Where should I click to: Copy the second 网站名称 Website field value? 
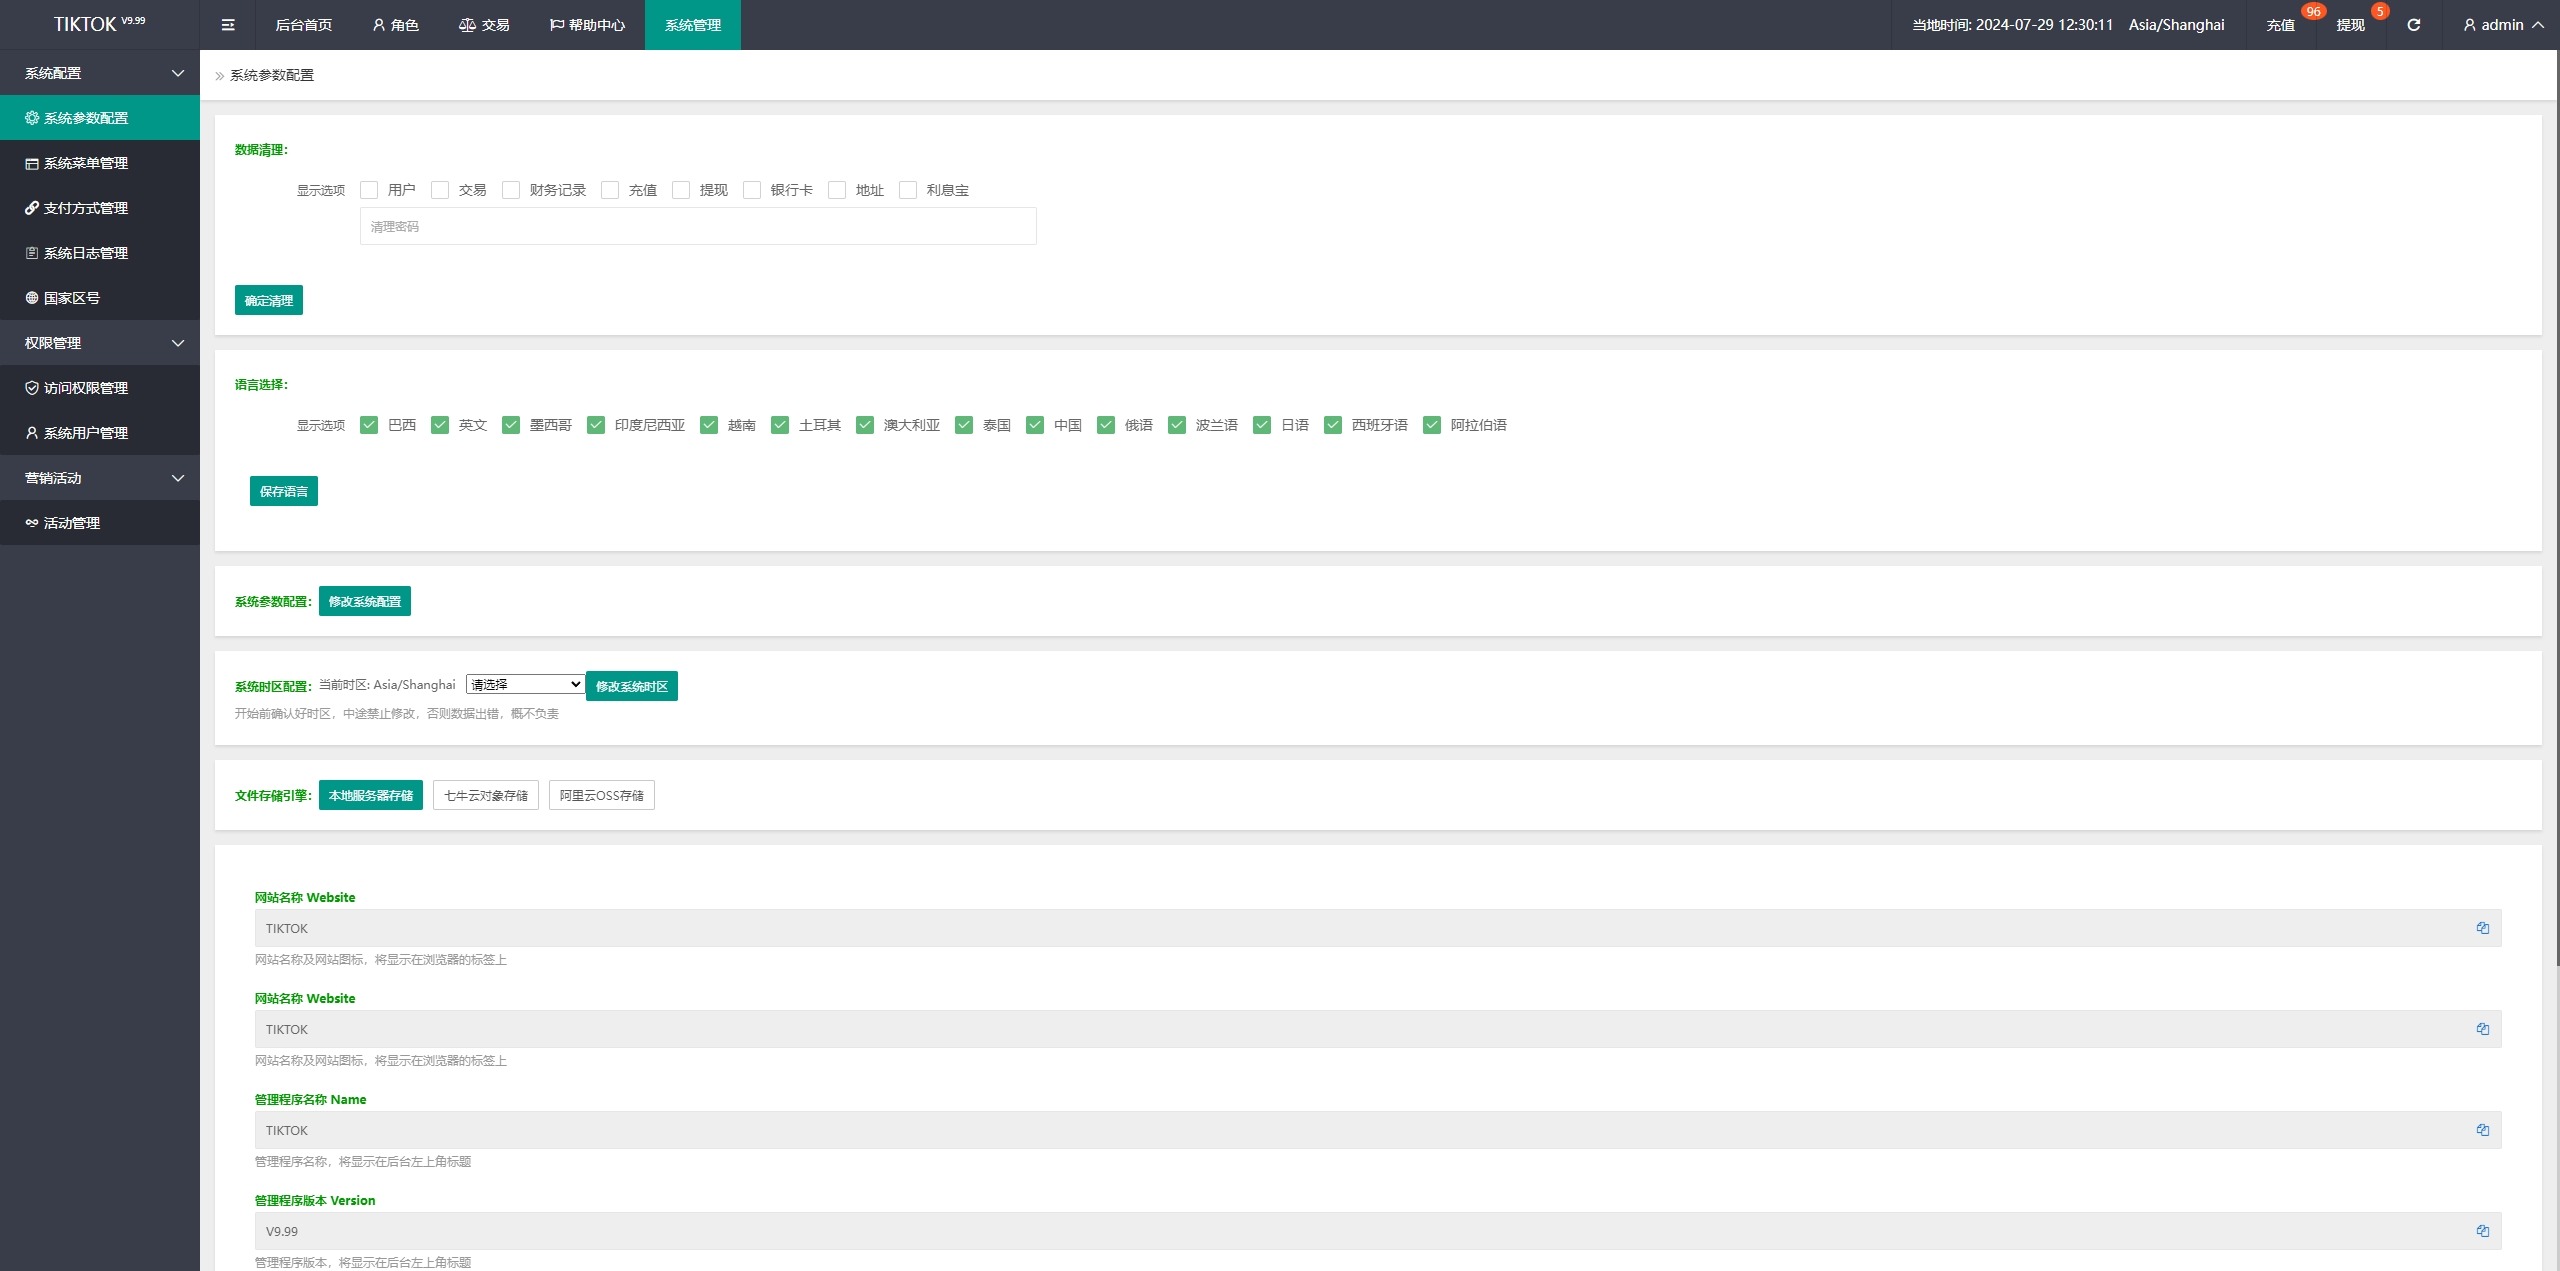pyautogui.click(x=2482, y=1029)
